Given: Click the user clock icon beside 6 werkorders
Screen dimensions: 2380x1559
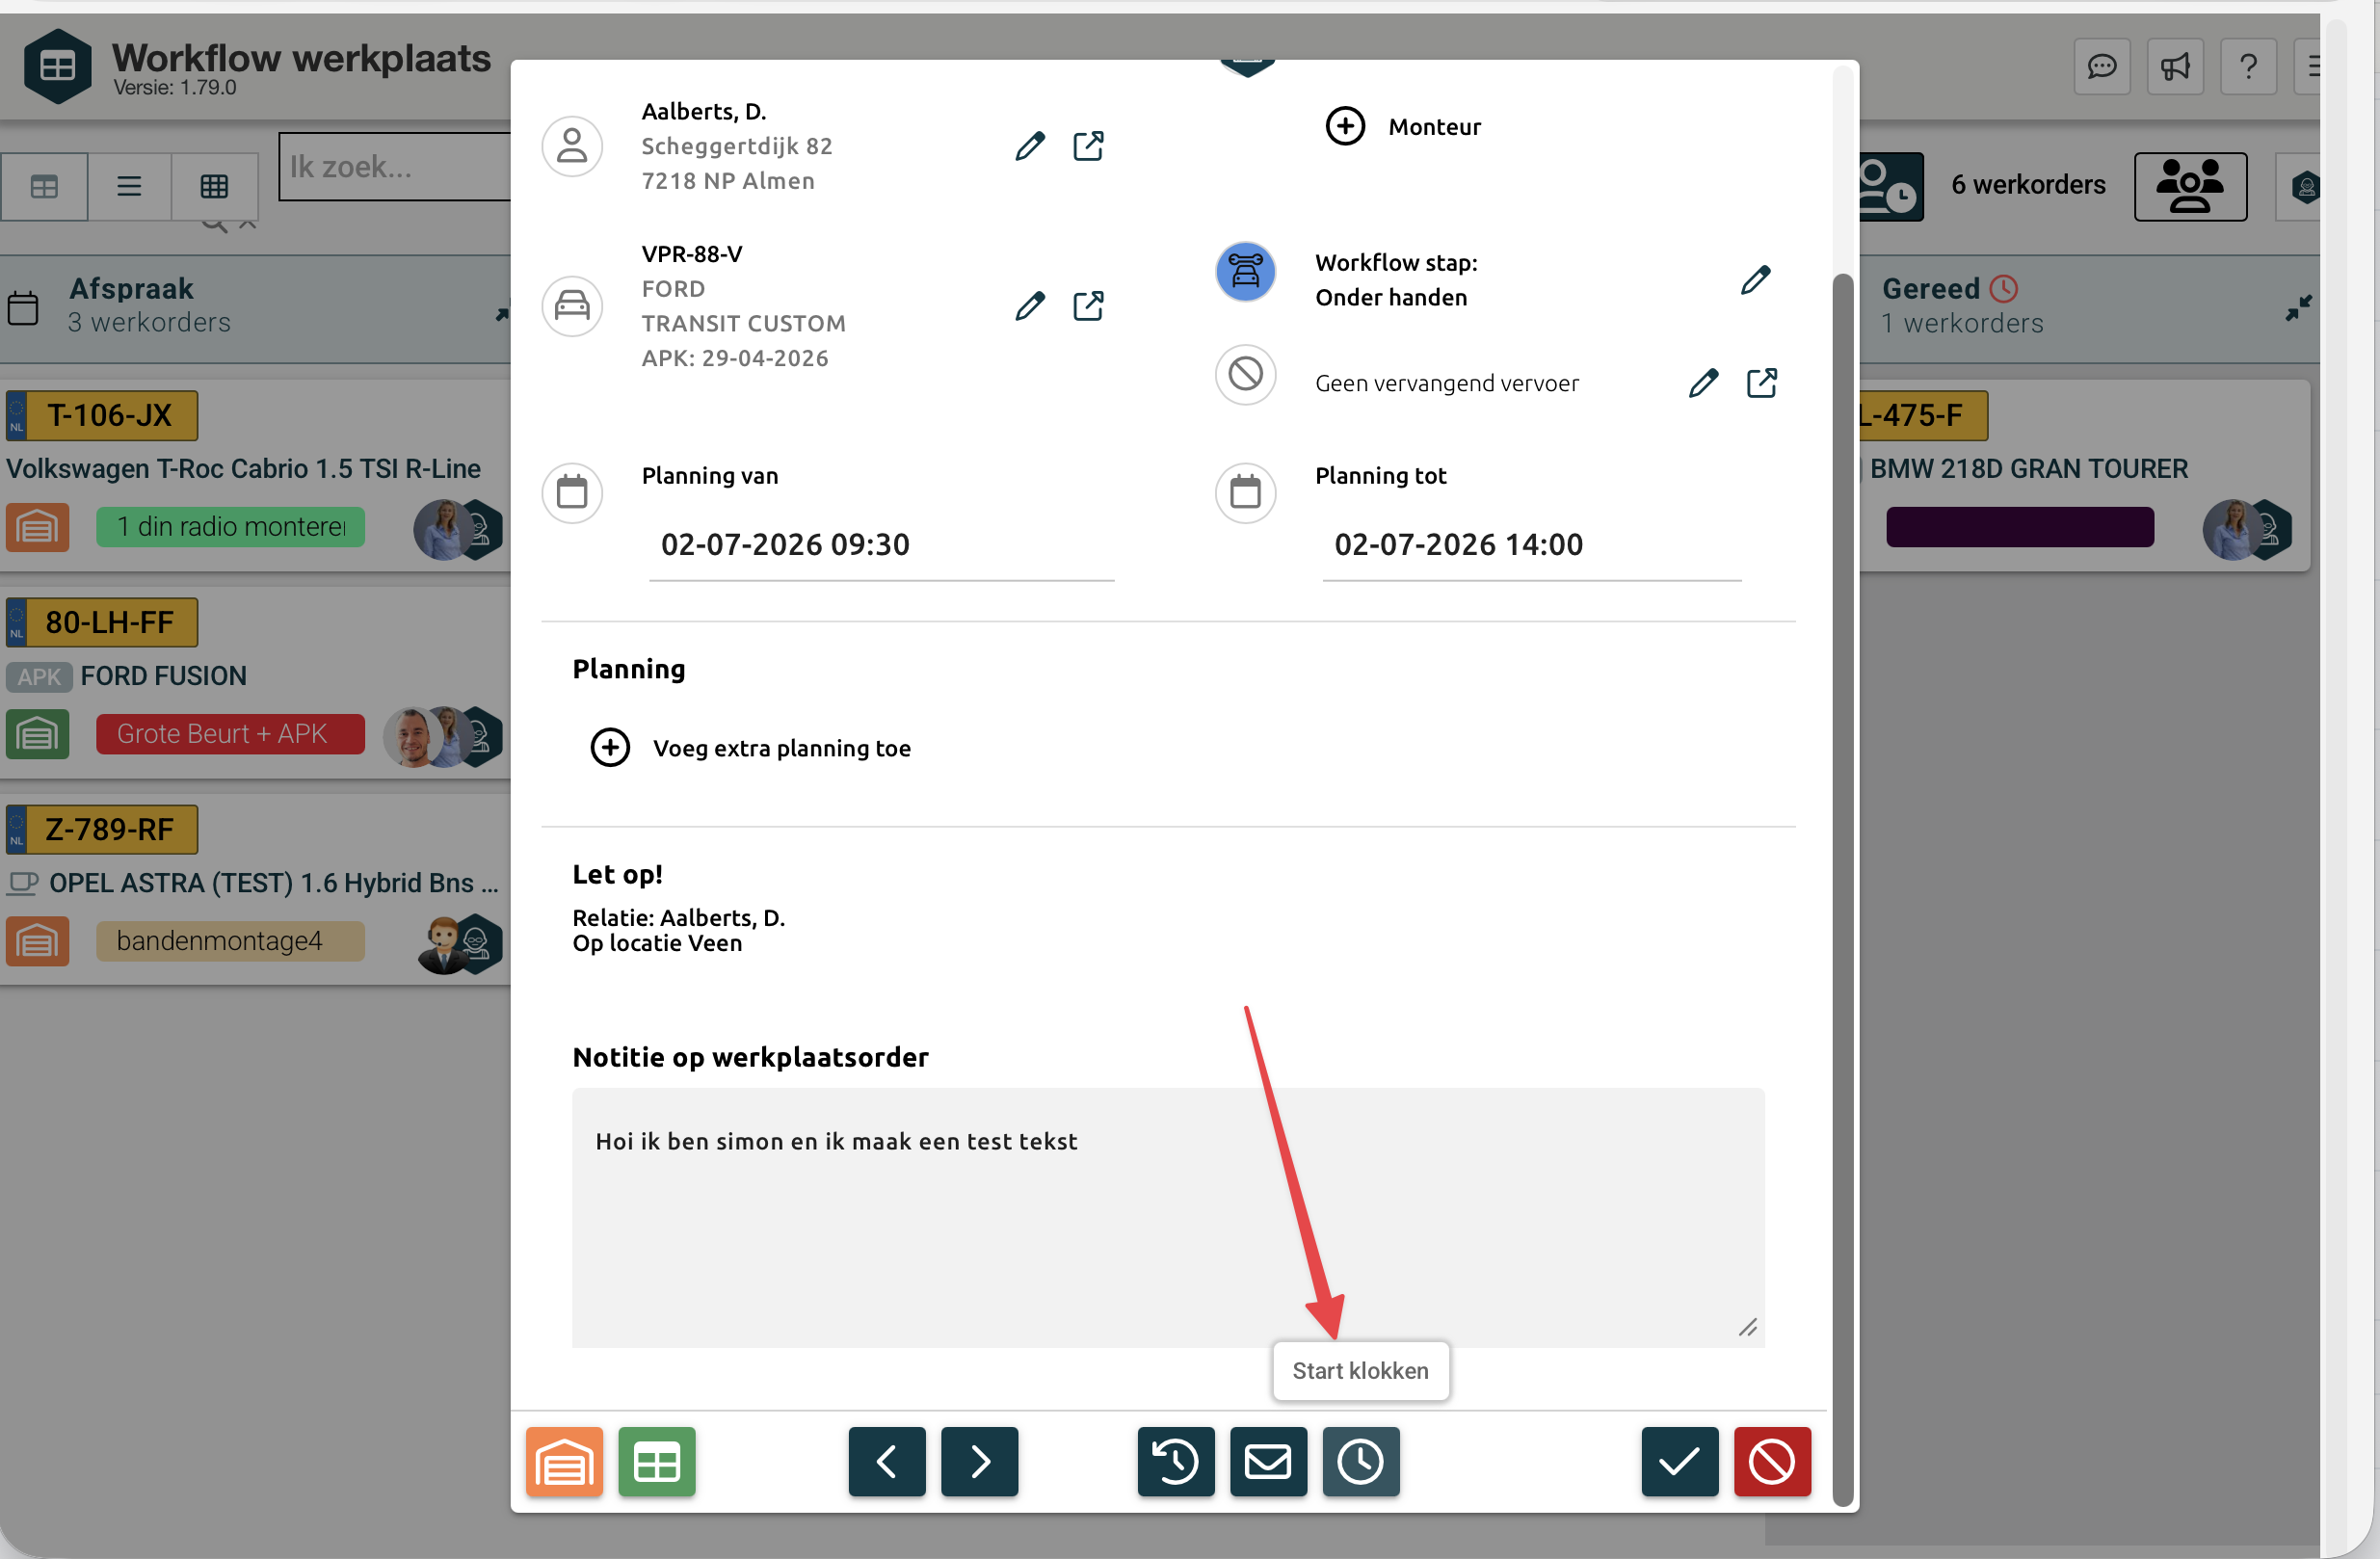Looking at the screenshot, I should [x=1890, y=187].
